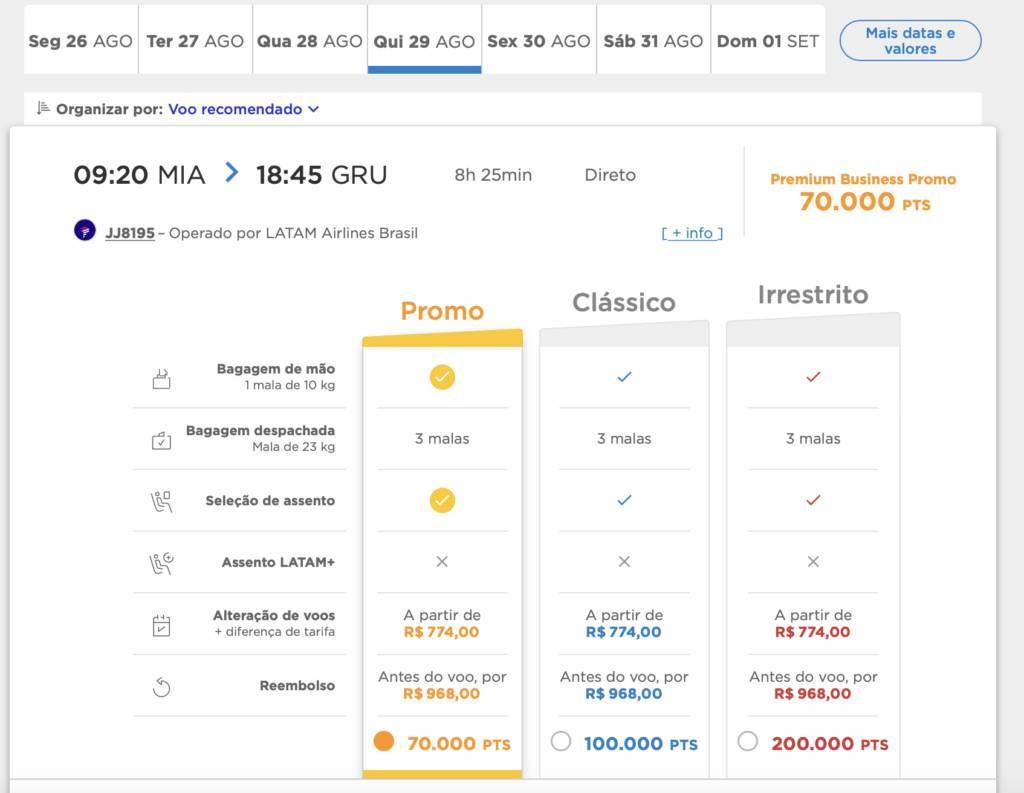Image resolution: width=1024 pixels, height=793 pixels.
Task: Click the yellow checkmark for Promo hand baggage
Action: (x=442, y=377)
